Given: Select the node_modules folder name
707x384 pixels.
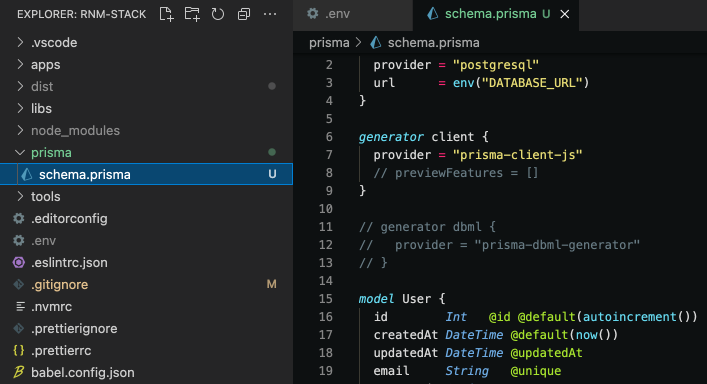Looking at the screenshot, I should click(x=75, y=131).
